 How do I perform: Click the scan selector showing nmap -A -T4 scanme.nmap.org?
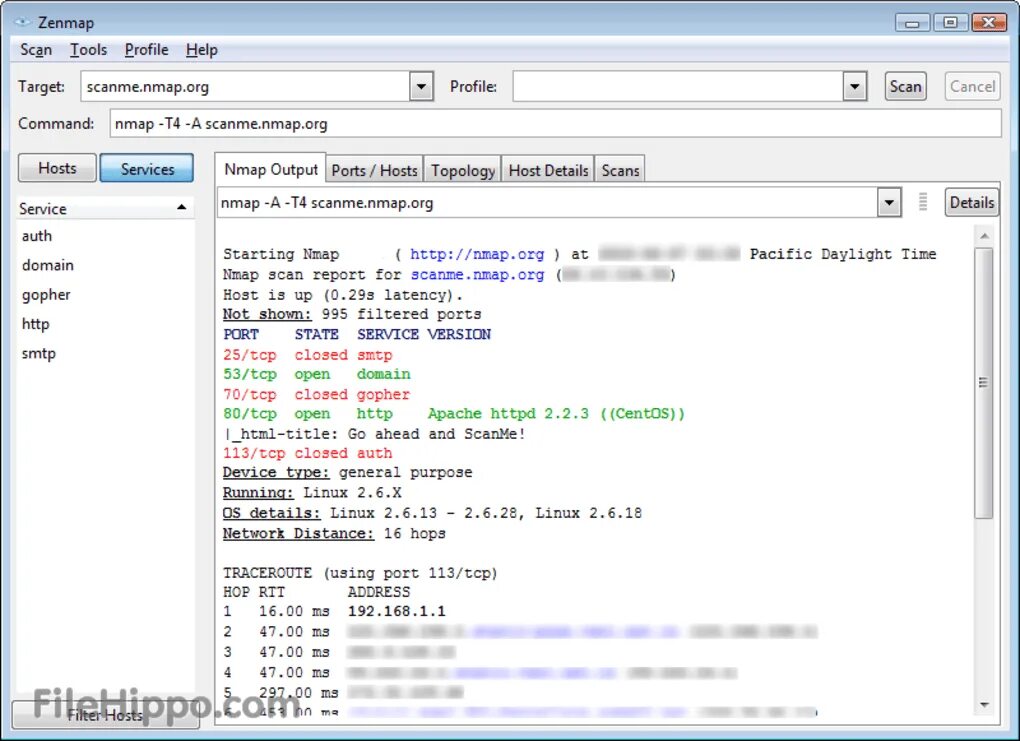point(547,202)
